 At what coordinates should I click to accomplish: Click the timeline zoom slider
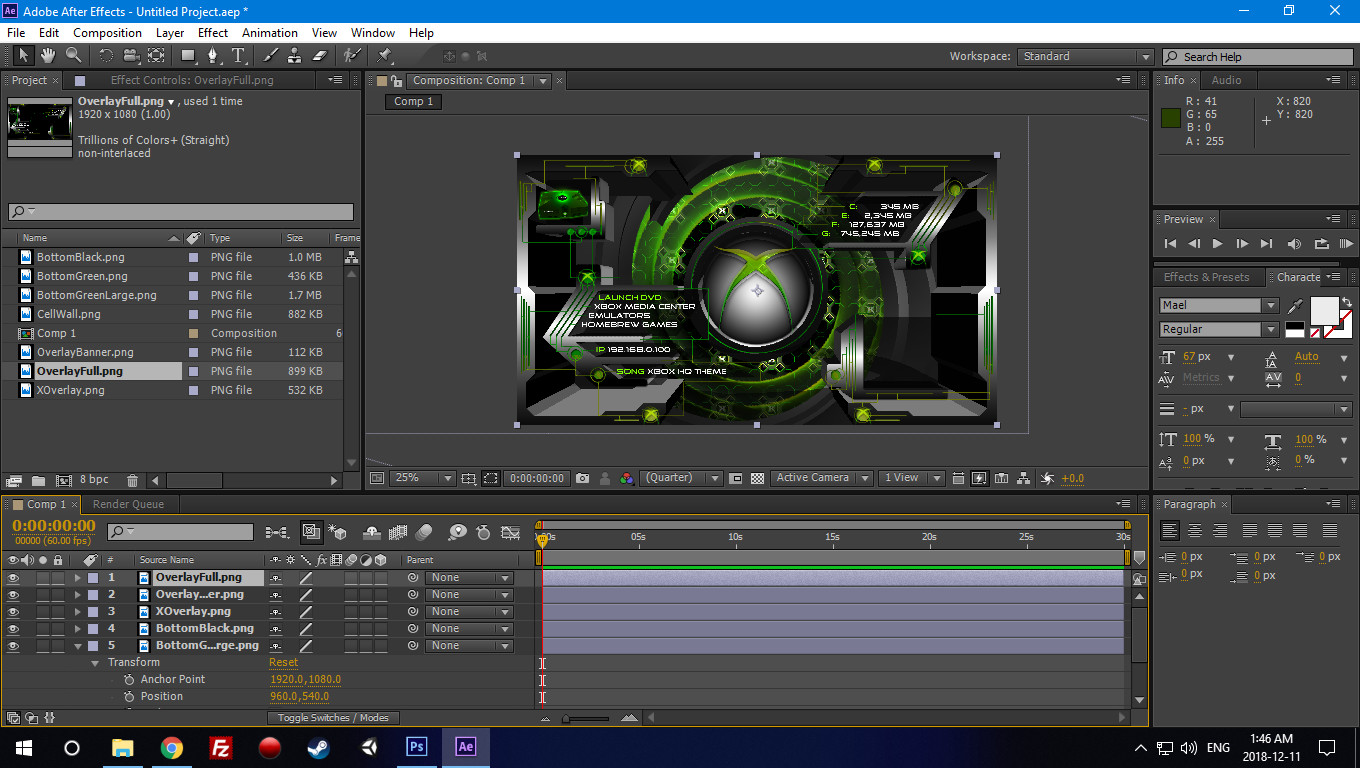(x=586, y=718)
